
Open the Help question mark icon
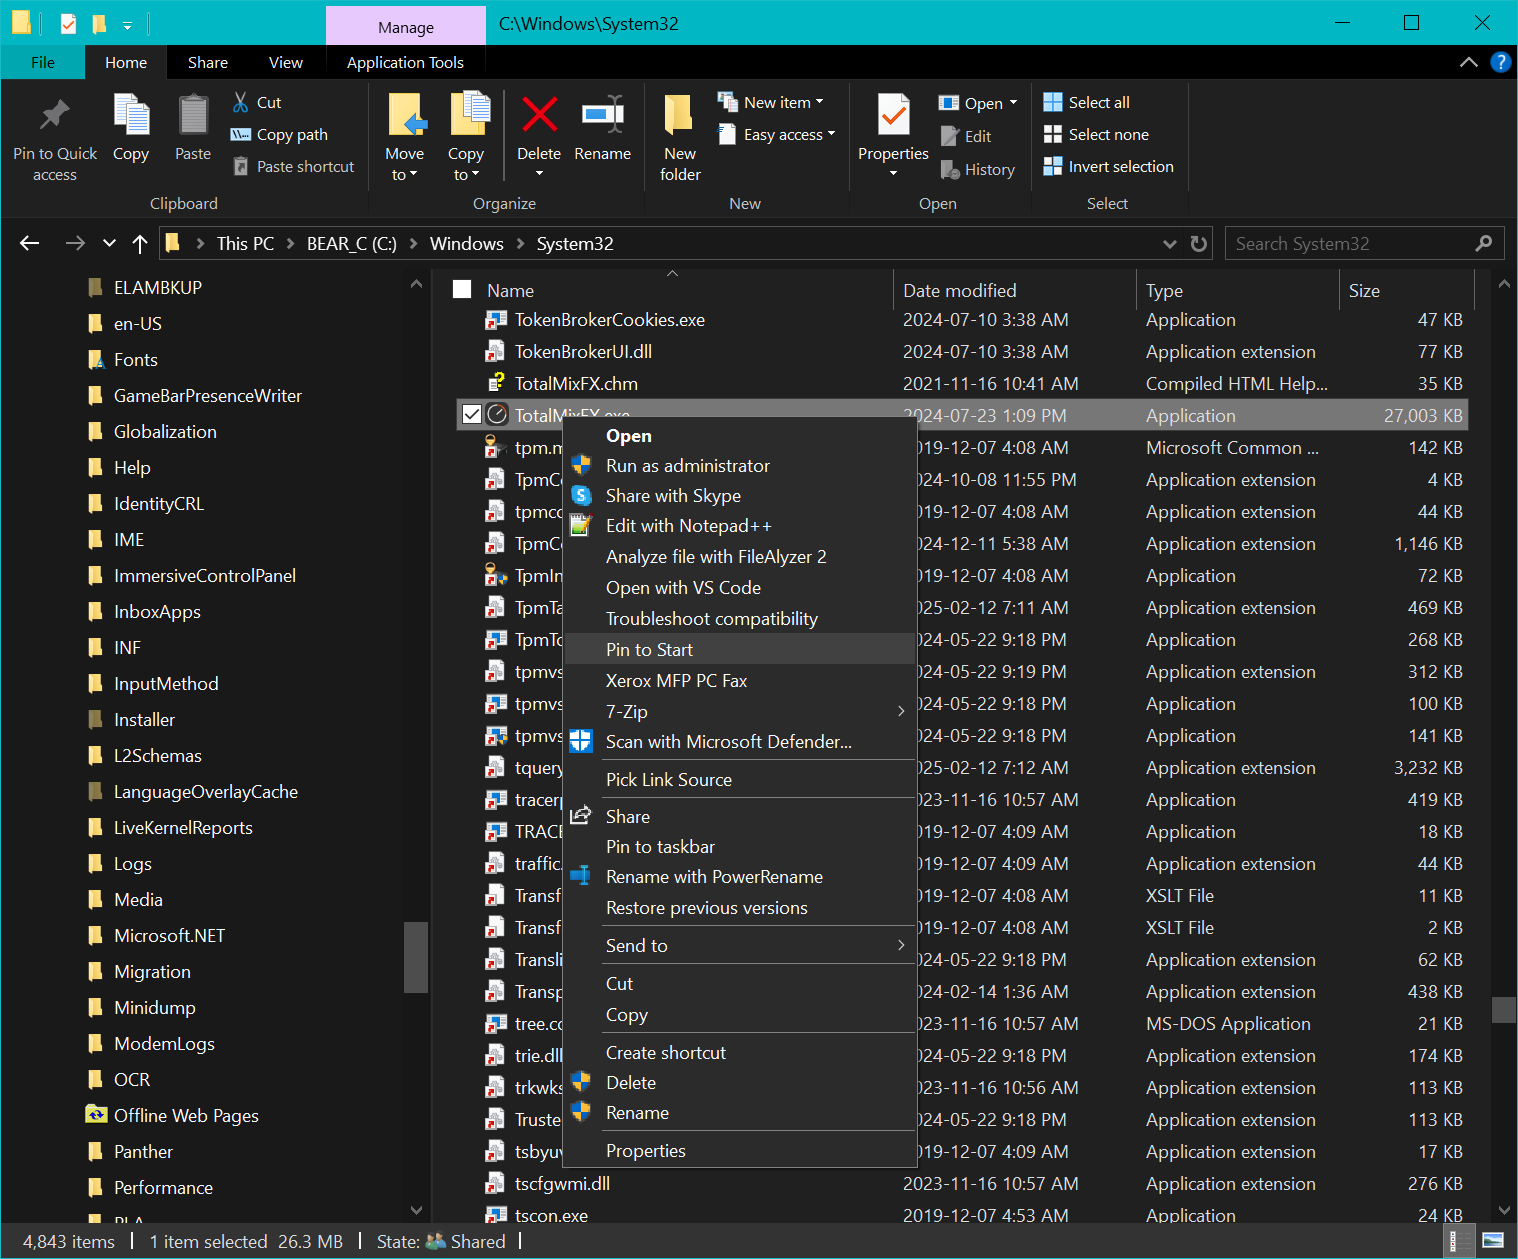(x=1500, y=62)
